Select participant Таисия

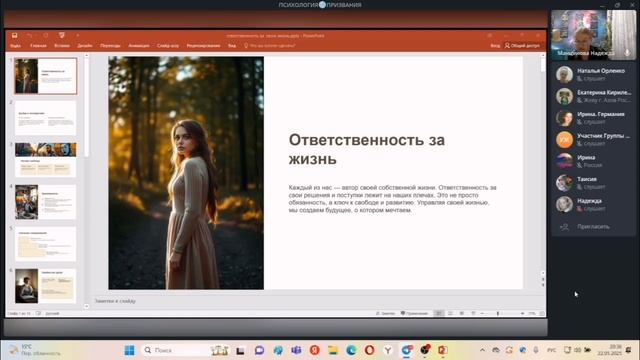click(593, 183)
